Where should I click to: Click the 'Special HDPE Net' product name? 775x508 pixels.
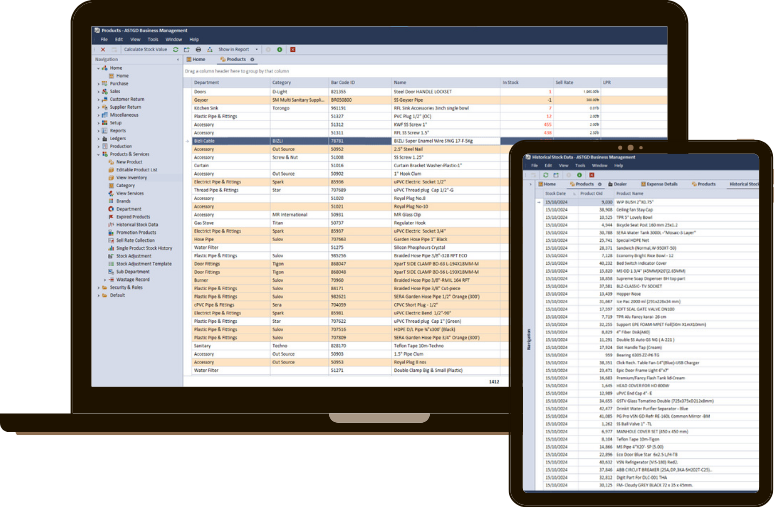click(x=633, y=240)
